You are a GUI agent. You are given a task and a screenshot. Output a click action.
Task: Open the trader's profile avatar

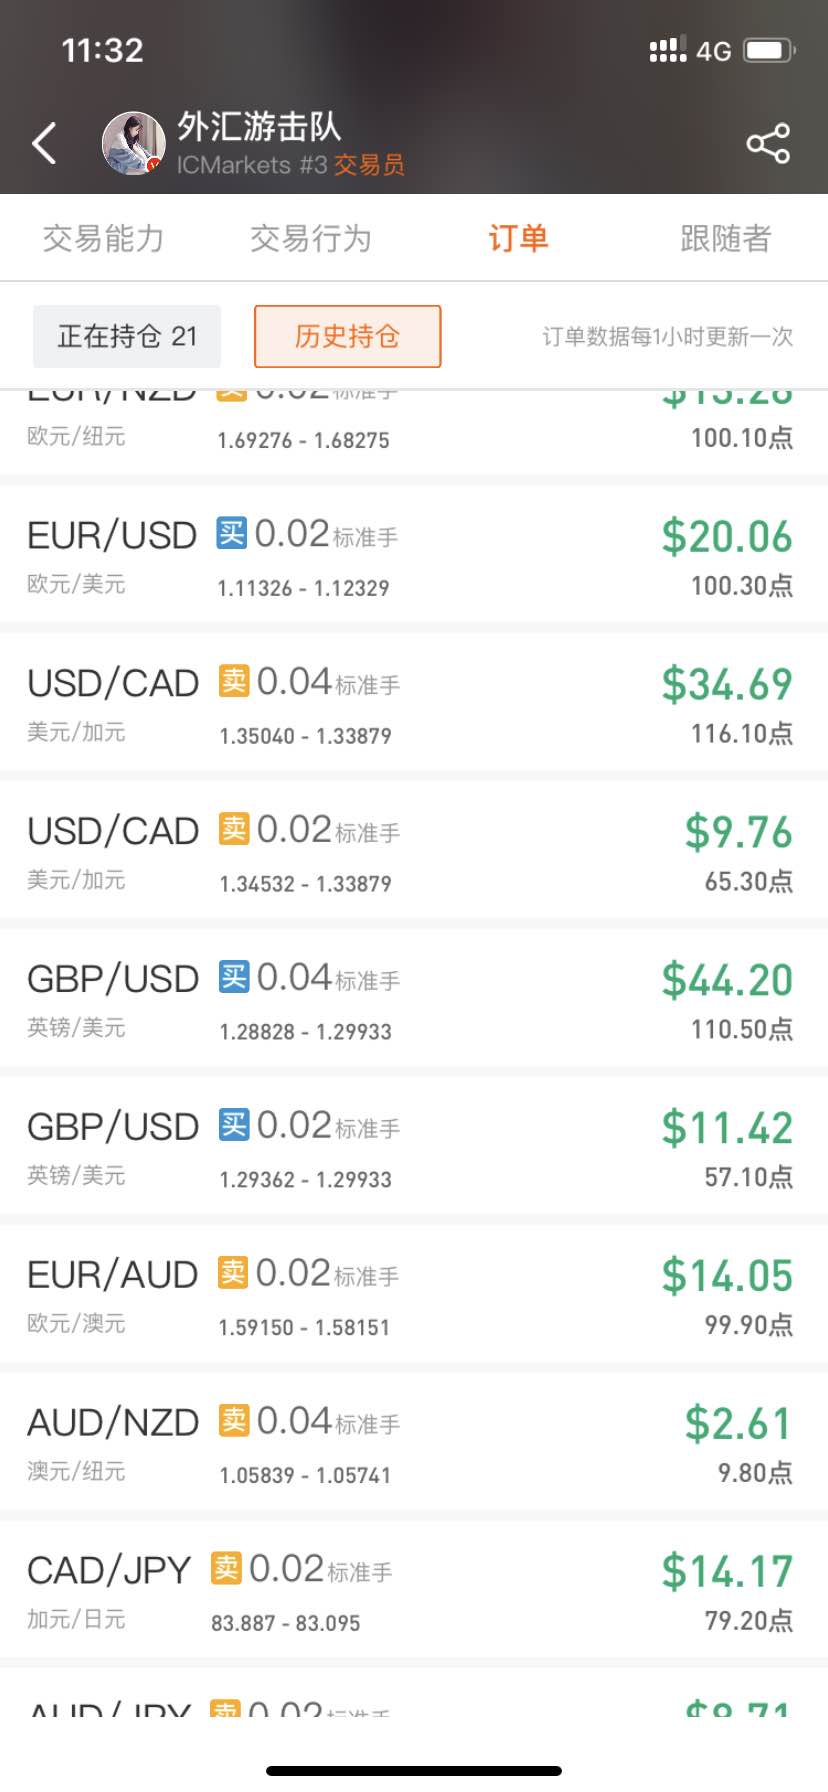coord(133,143)
